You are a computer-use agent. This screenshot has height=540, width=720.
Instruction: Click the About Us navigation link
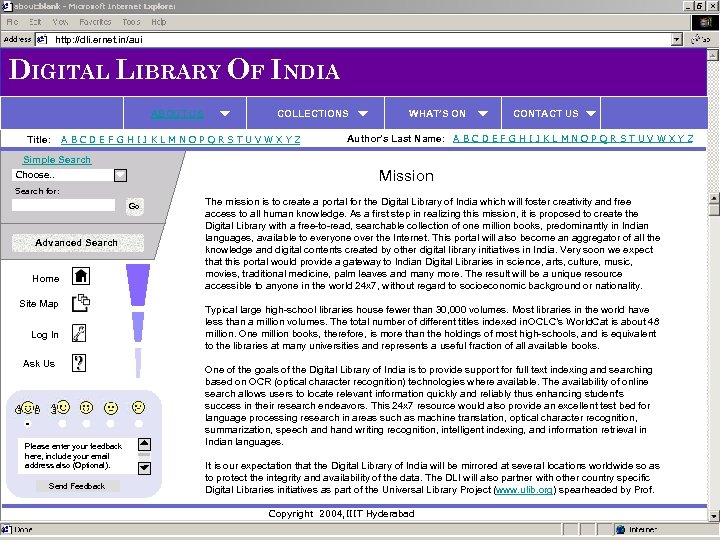pyautogui.click(x=178, y=114)
